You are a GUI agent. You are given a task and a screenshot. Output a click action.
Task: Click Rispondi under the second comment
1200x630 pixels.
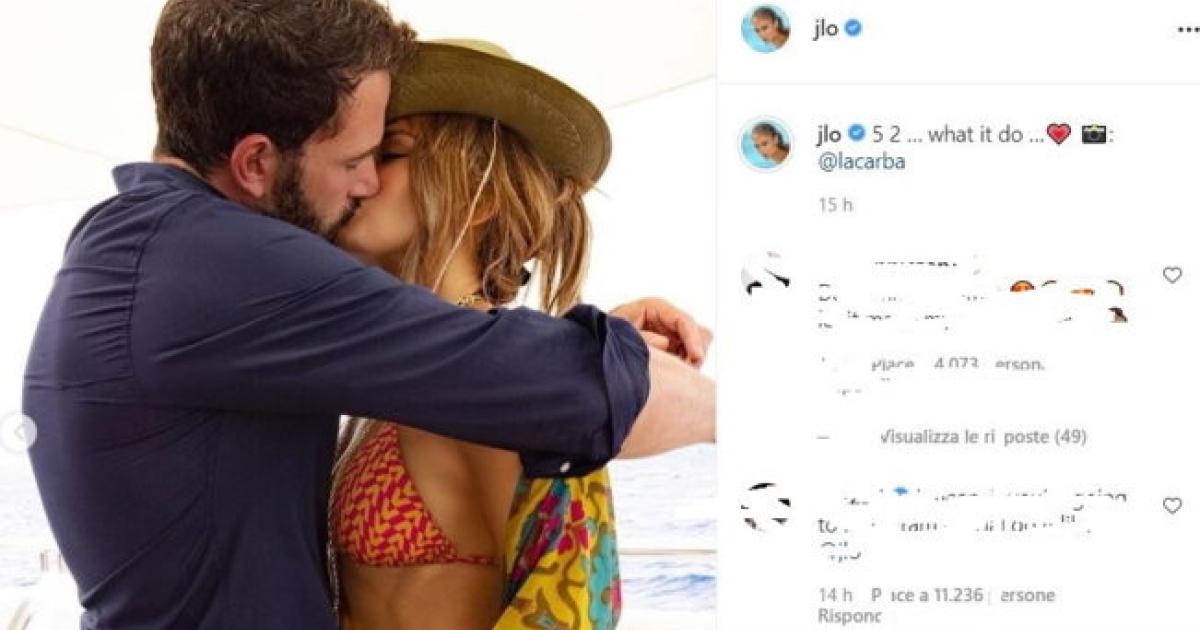tap(850, 616)
